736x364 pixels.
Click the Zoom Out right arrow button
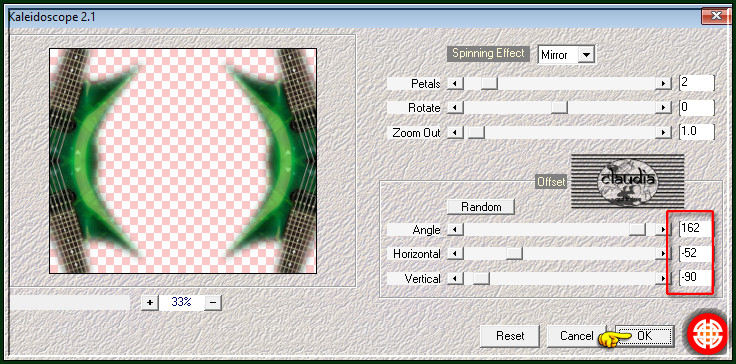click(663, 133)
